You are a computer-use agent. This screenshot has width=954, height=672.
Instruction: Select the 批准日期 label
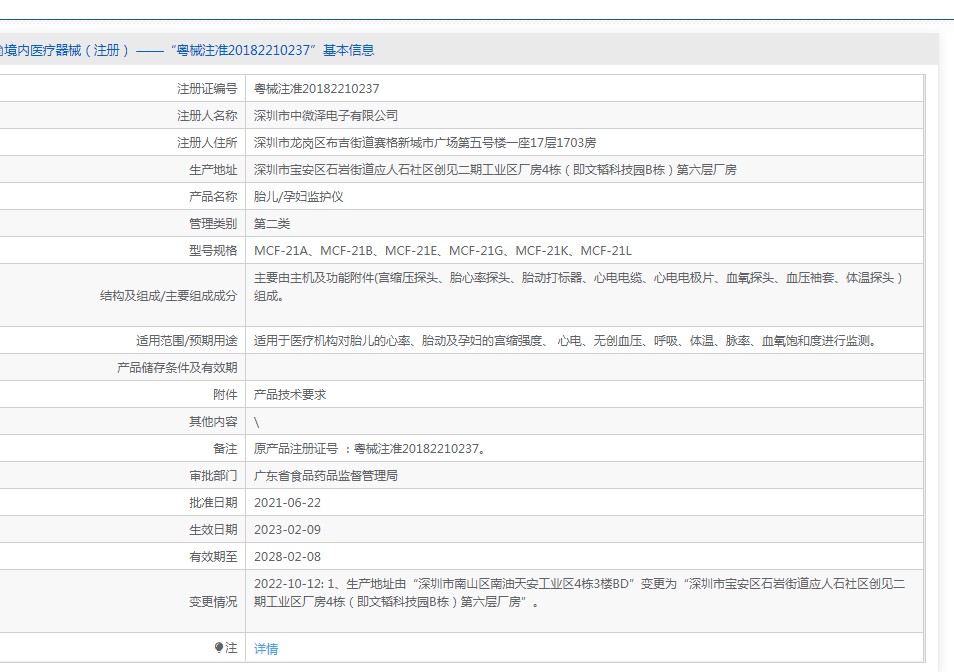tap(213, 503)
